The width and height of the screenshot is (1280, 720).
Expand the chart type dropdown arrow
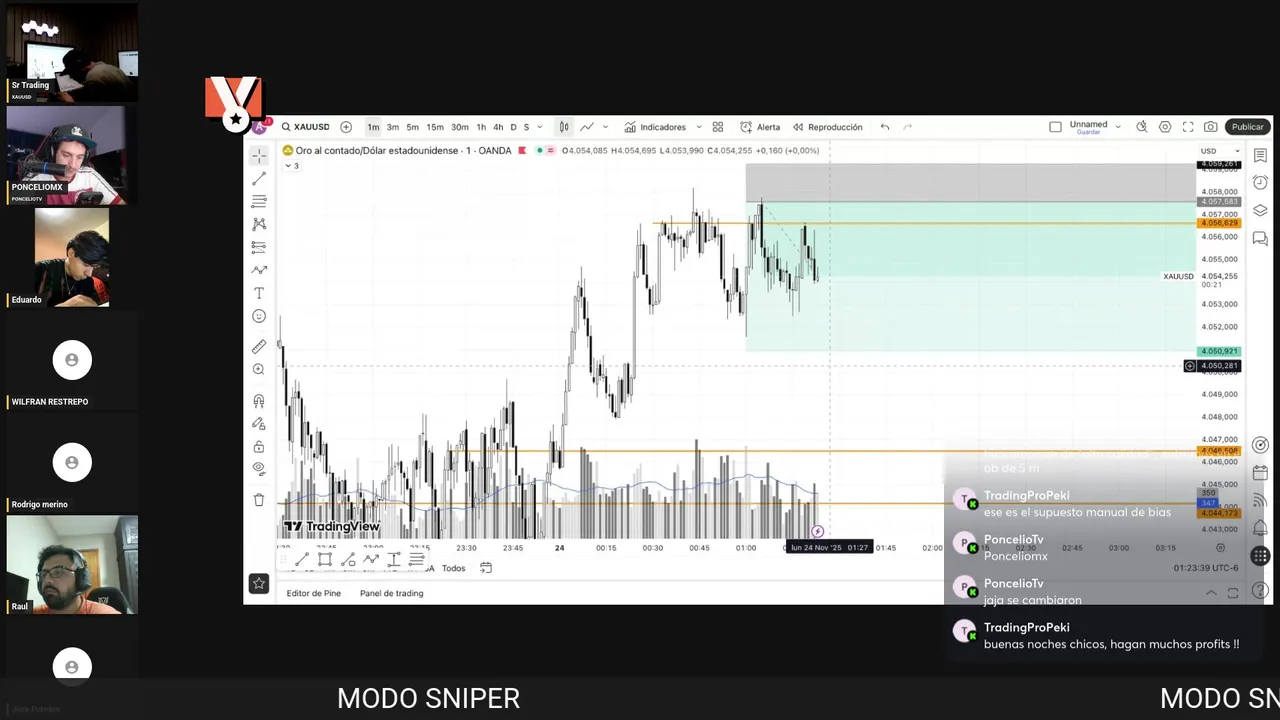click(605, 127)
